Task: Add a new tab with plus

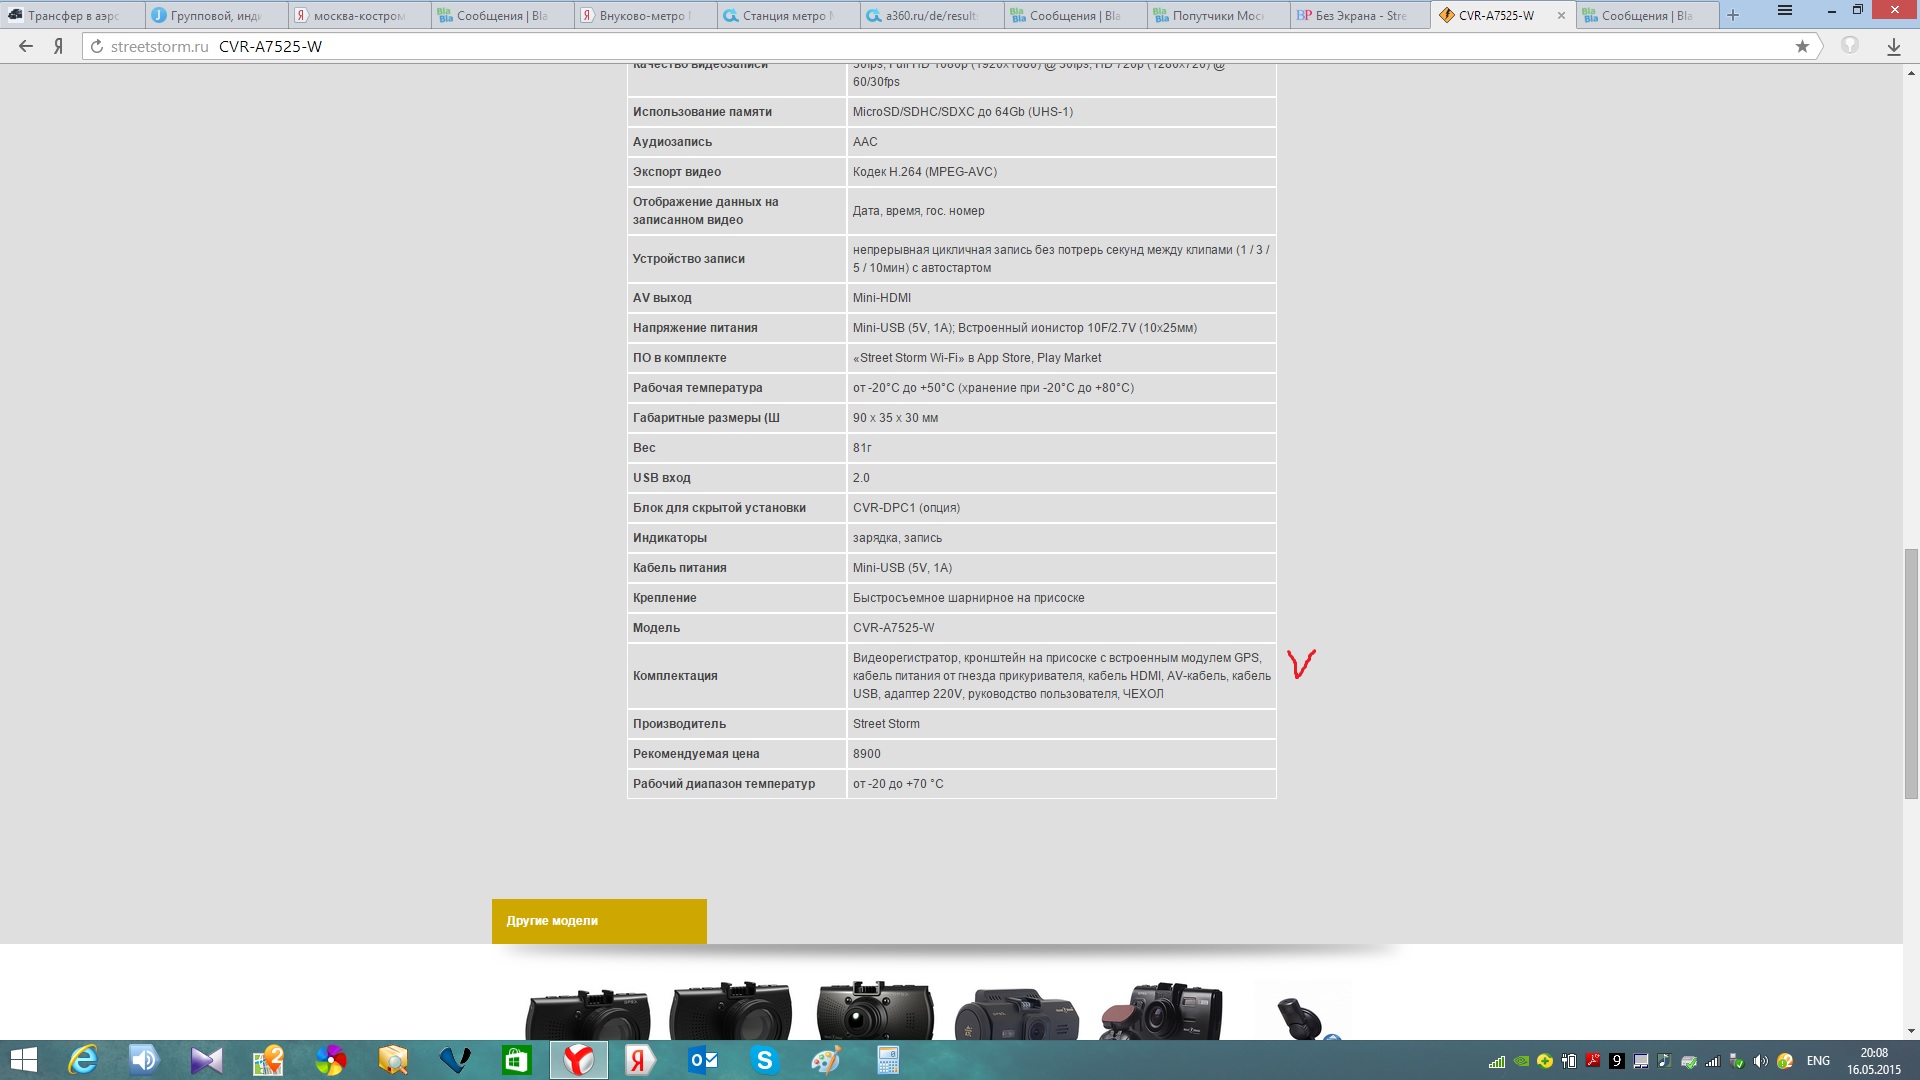Action: [x=1733, y=15]
